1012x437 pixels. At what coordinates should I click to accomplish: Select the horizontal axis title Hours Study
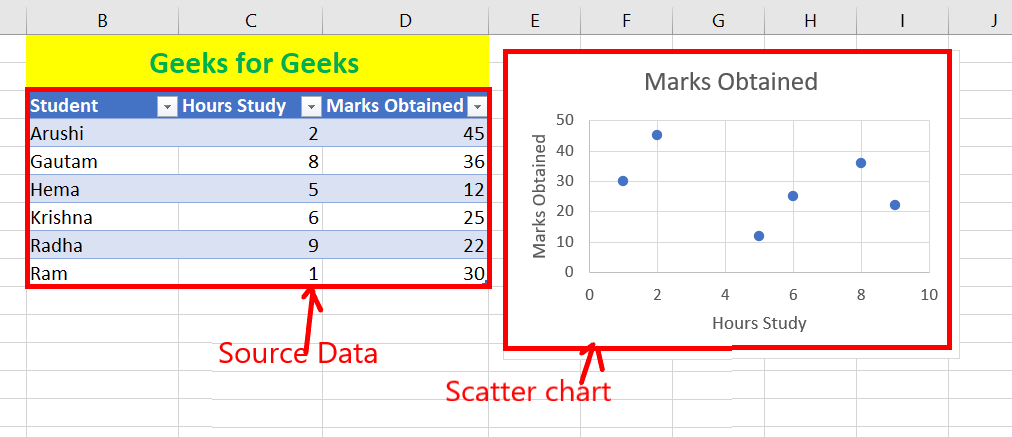(759, 323)
